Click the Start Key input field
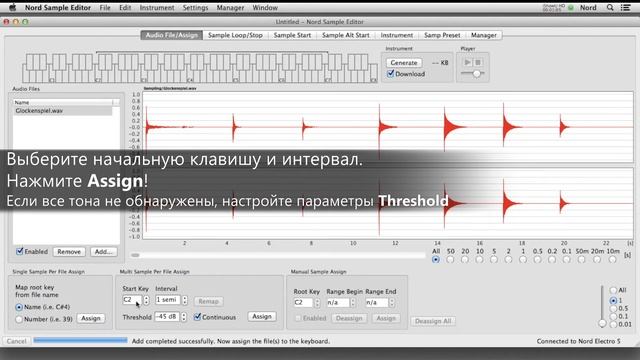Viewport: 640px width, 360px height. click(x=132, y=300)
